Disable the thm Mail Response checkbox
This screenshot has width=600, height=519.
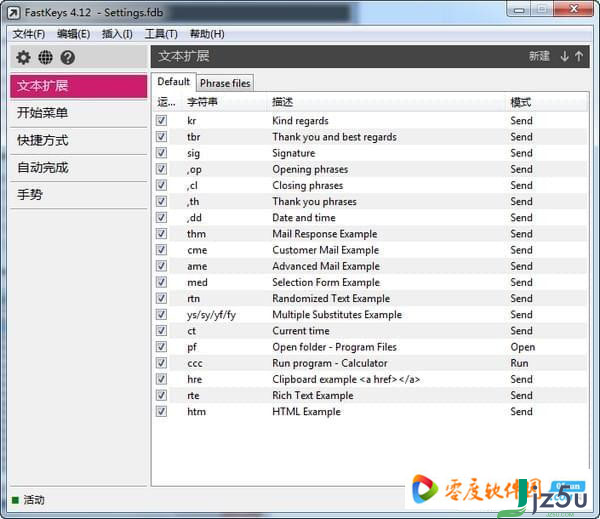click(x=161, y=234)
